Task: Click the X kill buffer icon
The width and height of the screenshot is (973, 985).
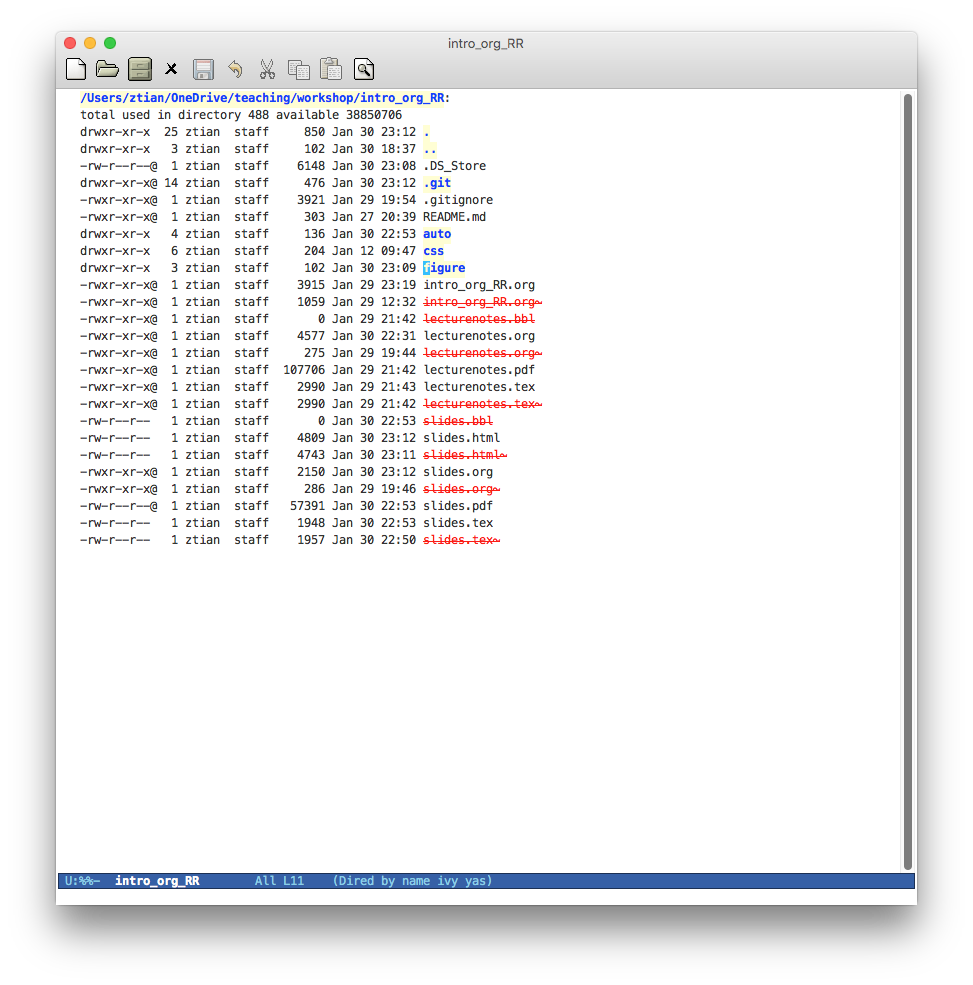Action: pyautogui.click(x=171, y=69)
